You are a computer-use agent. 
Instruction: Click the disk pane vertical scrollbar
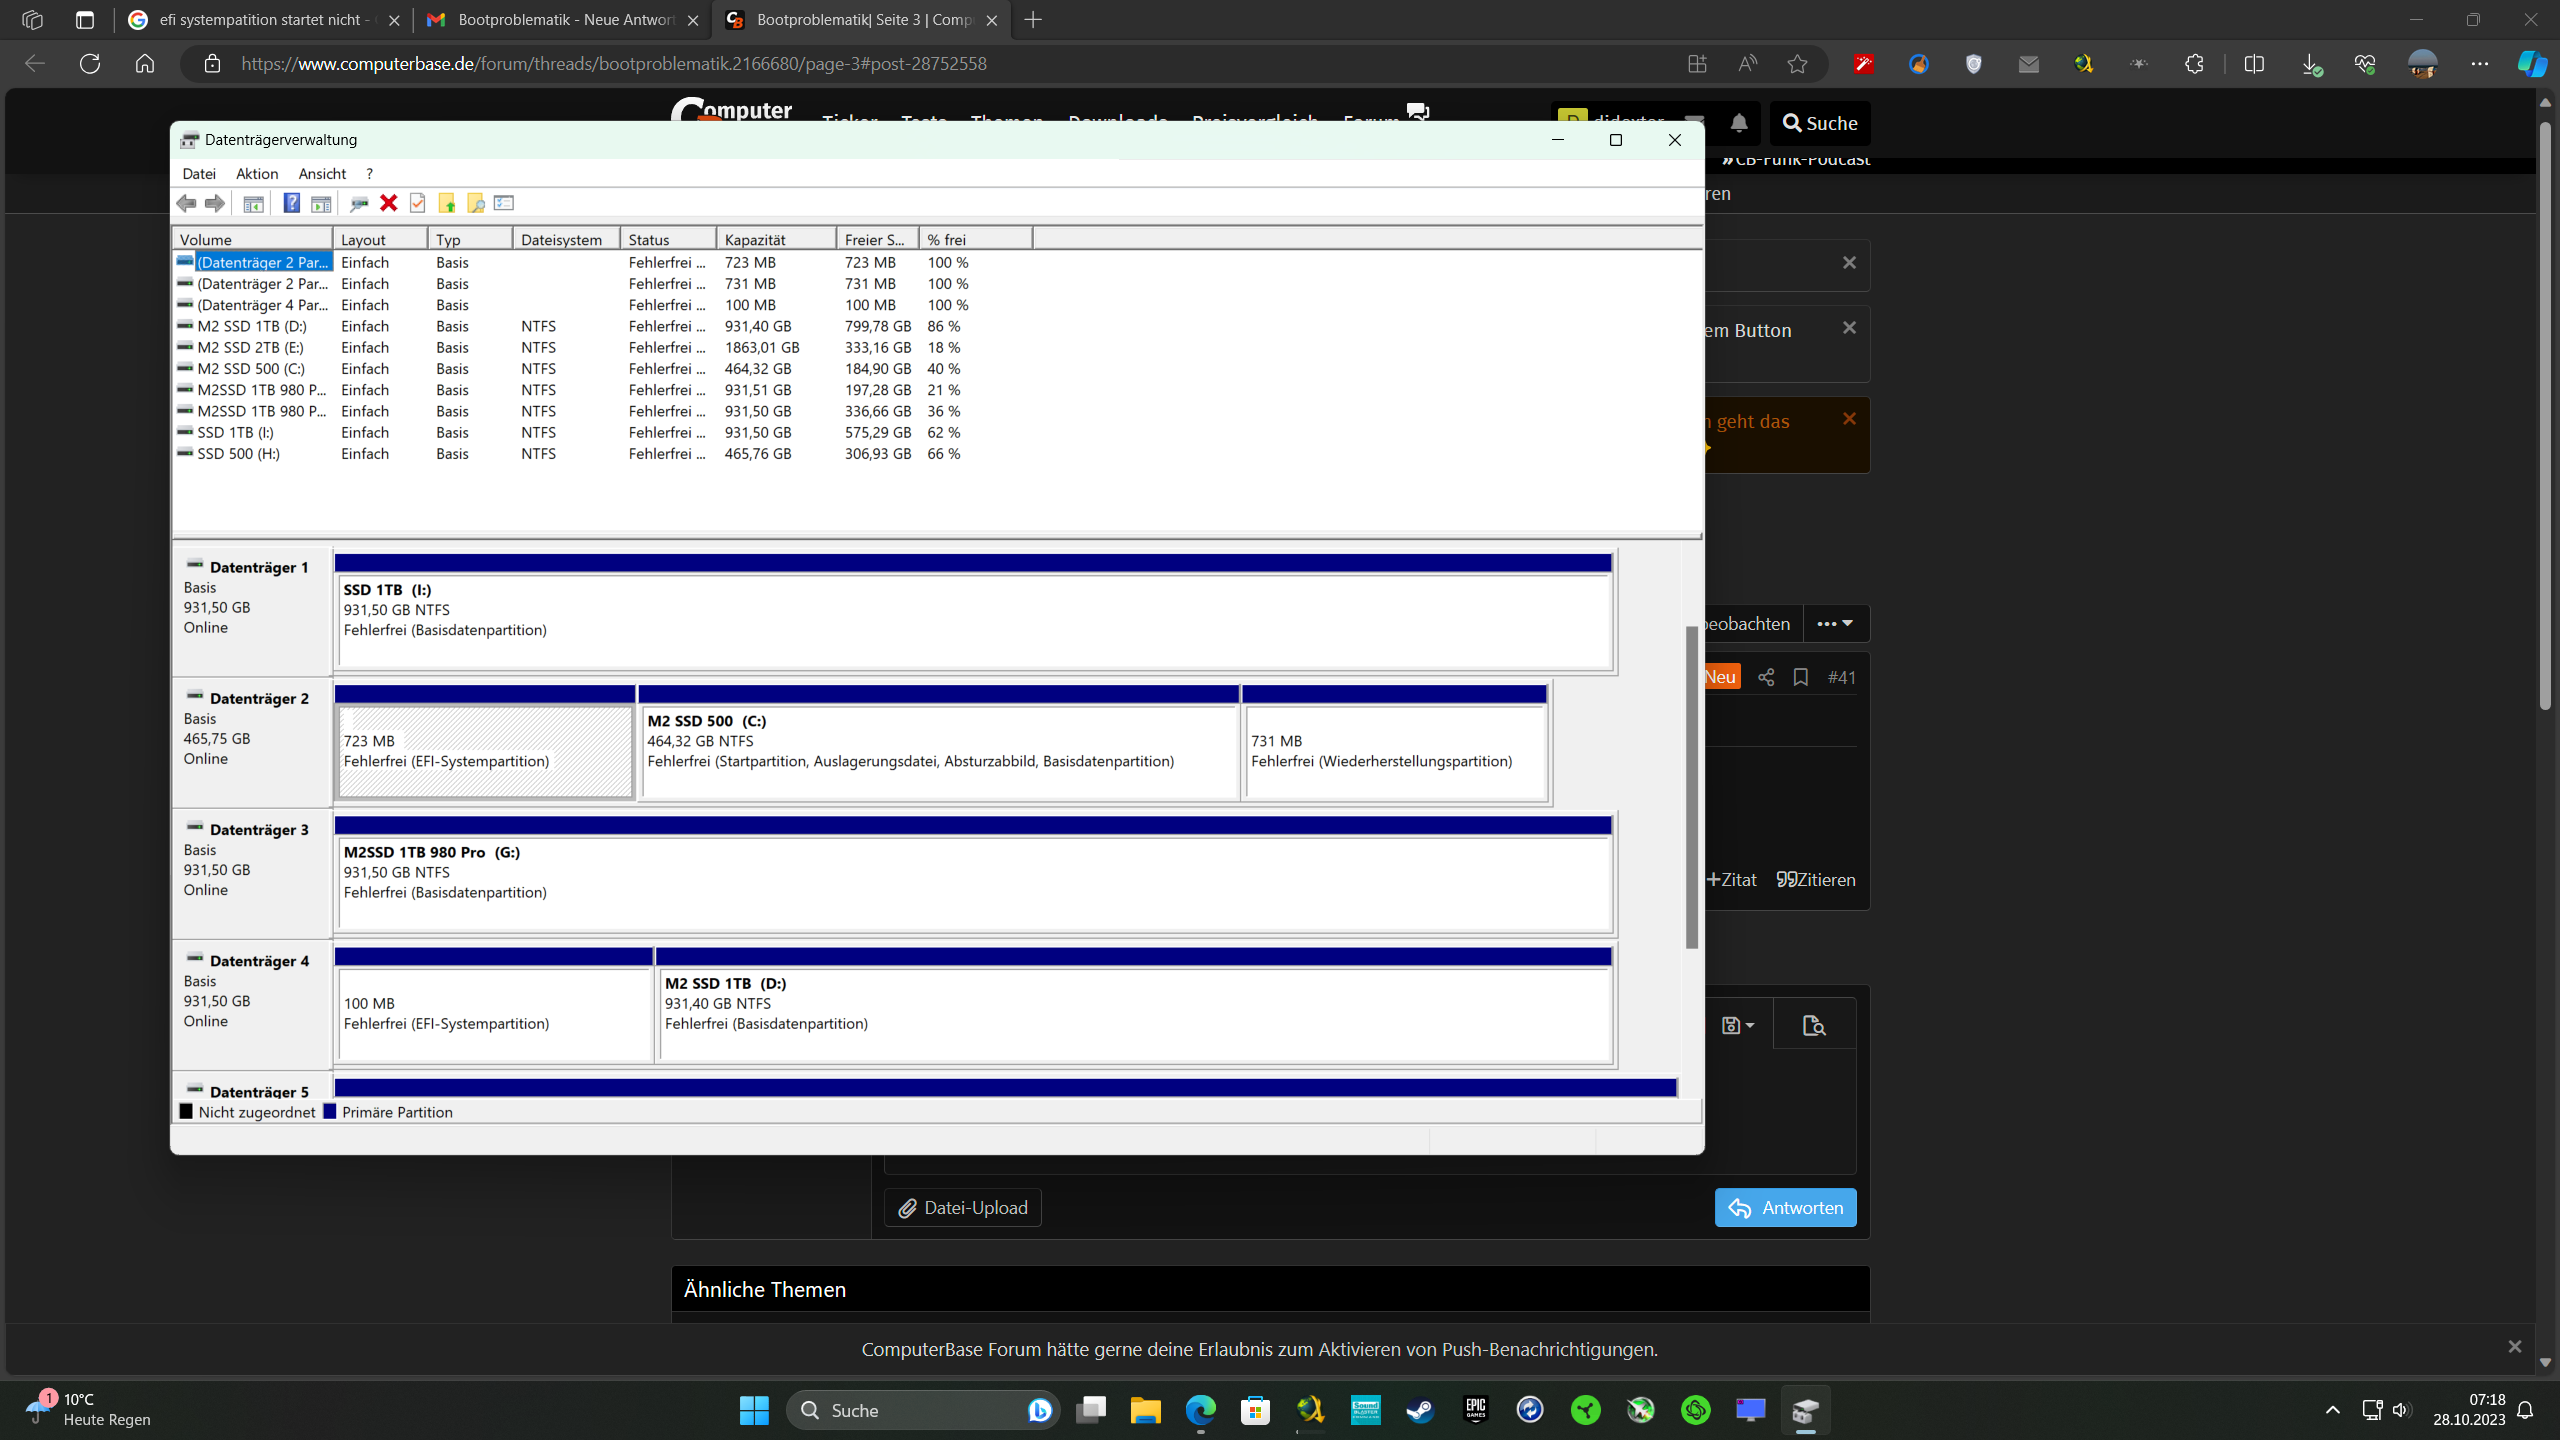[x=1691, y=786]
